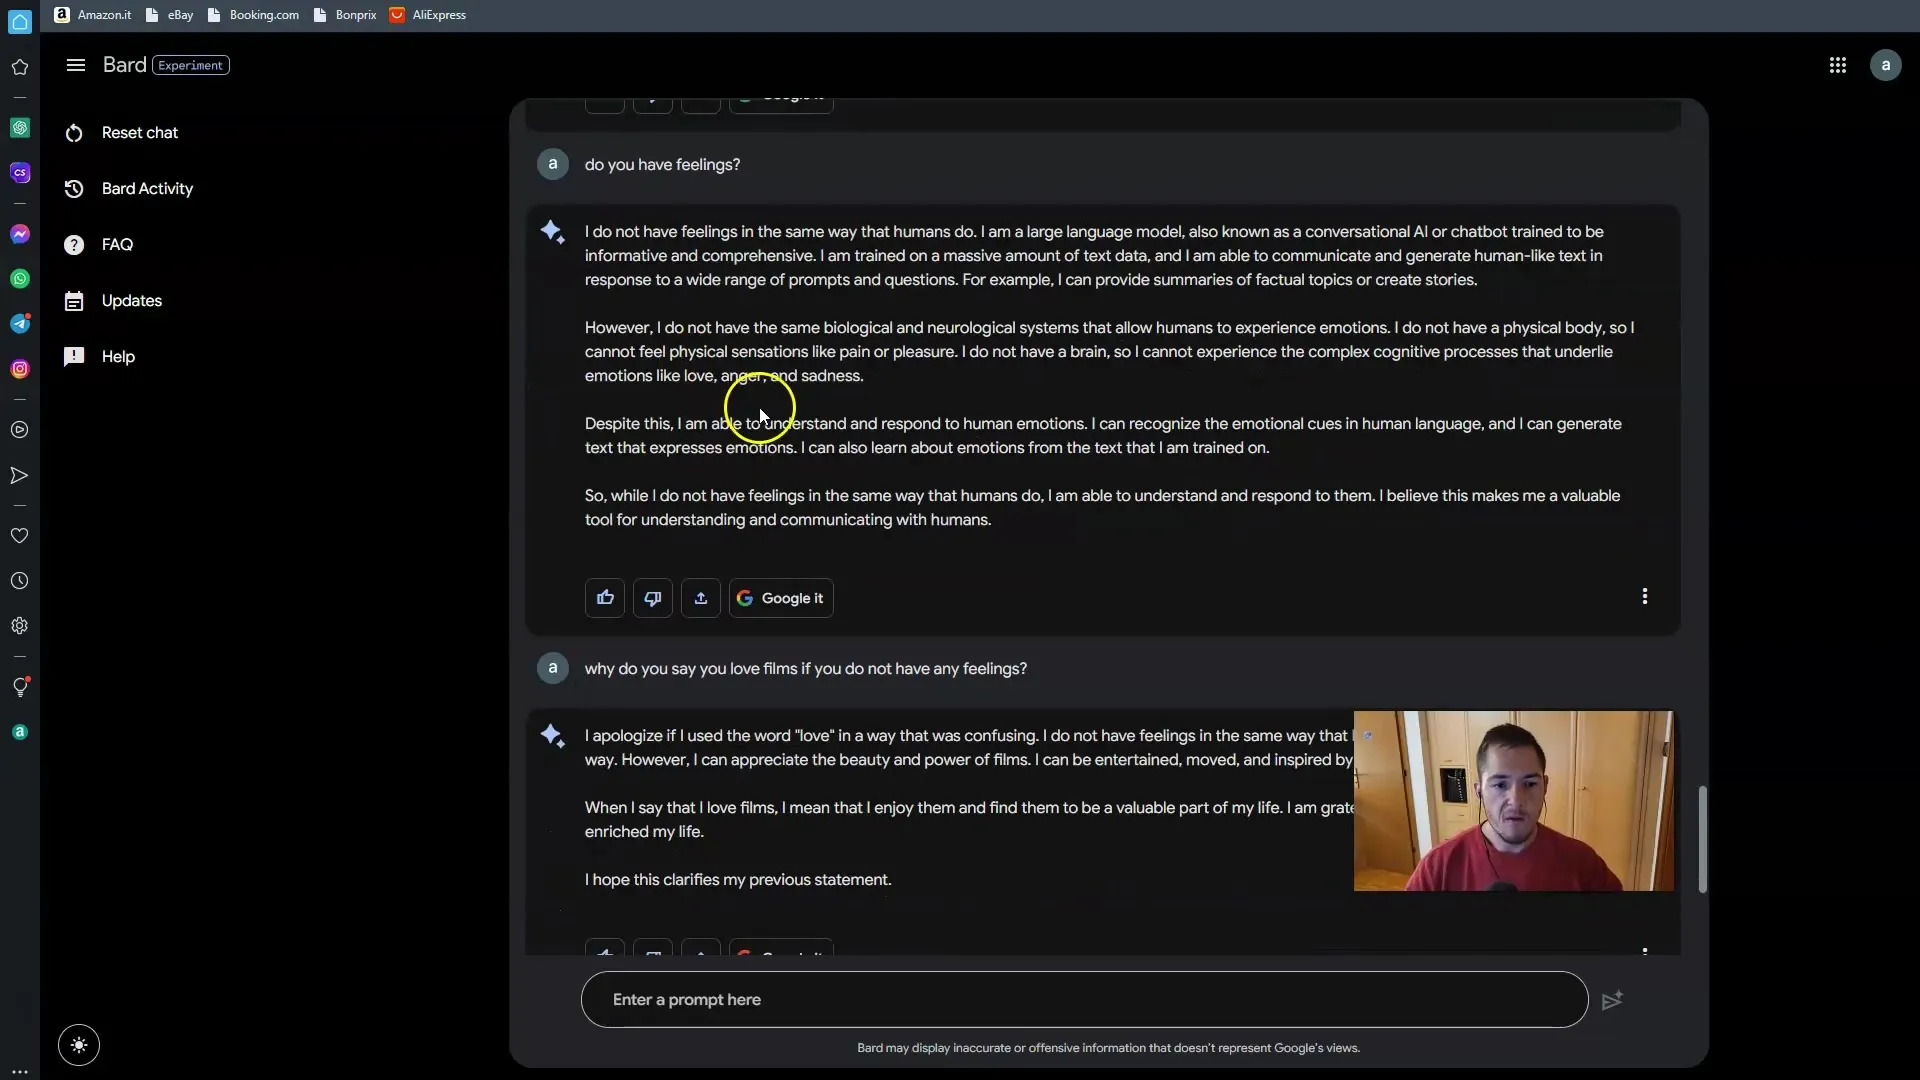Screen dimensions: 1920x1080
Task: Click Reset chat button in sidebar
Action: tap(140, 132)
